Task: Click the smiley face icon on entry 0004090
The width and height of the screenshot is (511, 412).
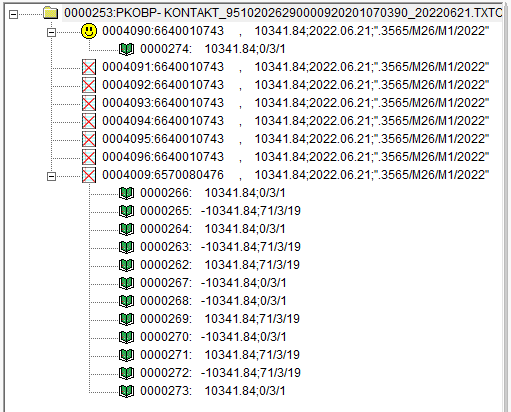Action: click(89, 31)
